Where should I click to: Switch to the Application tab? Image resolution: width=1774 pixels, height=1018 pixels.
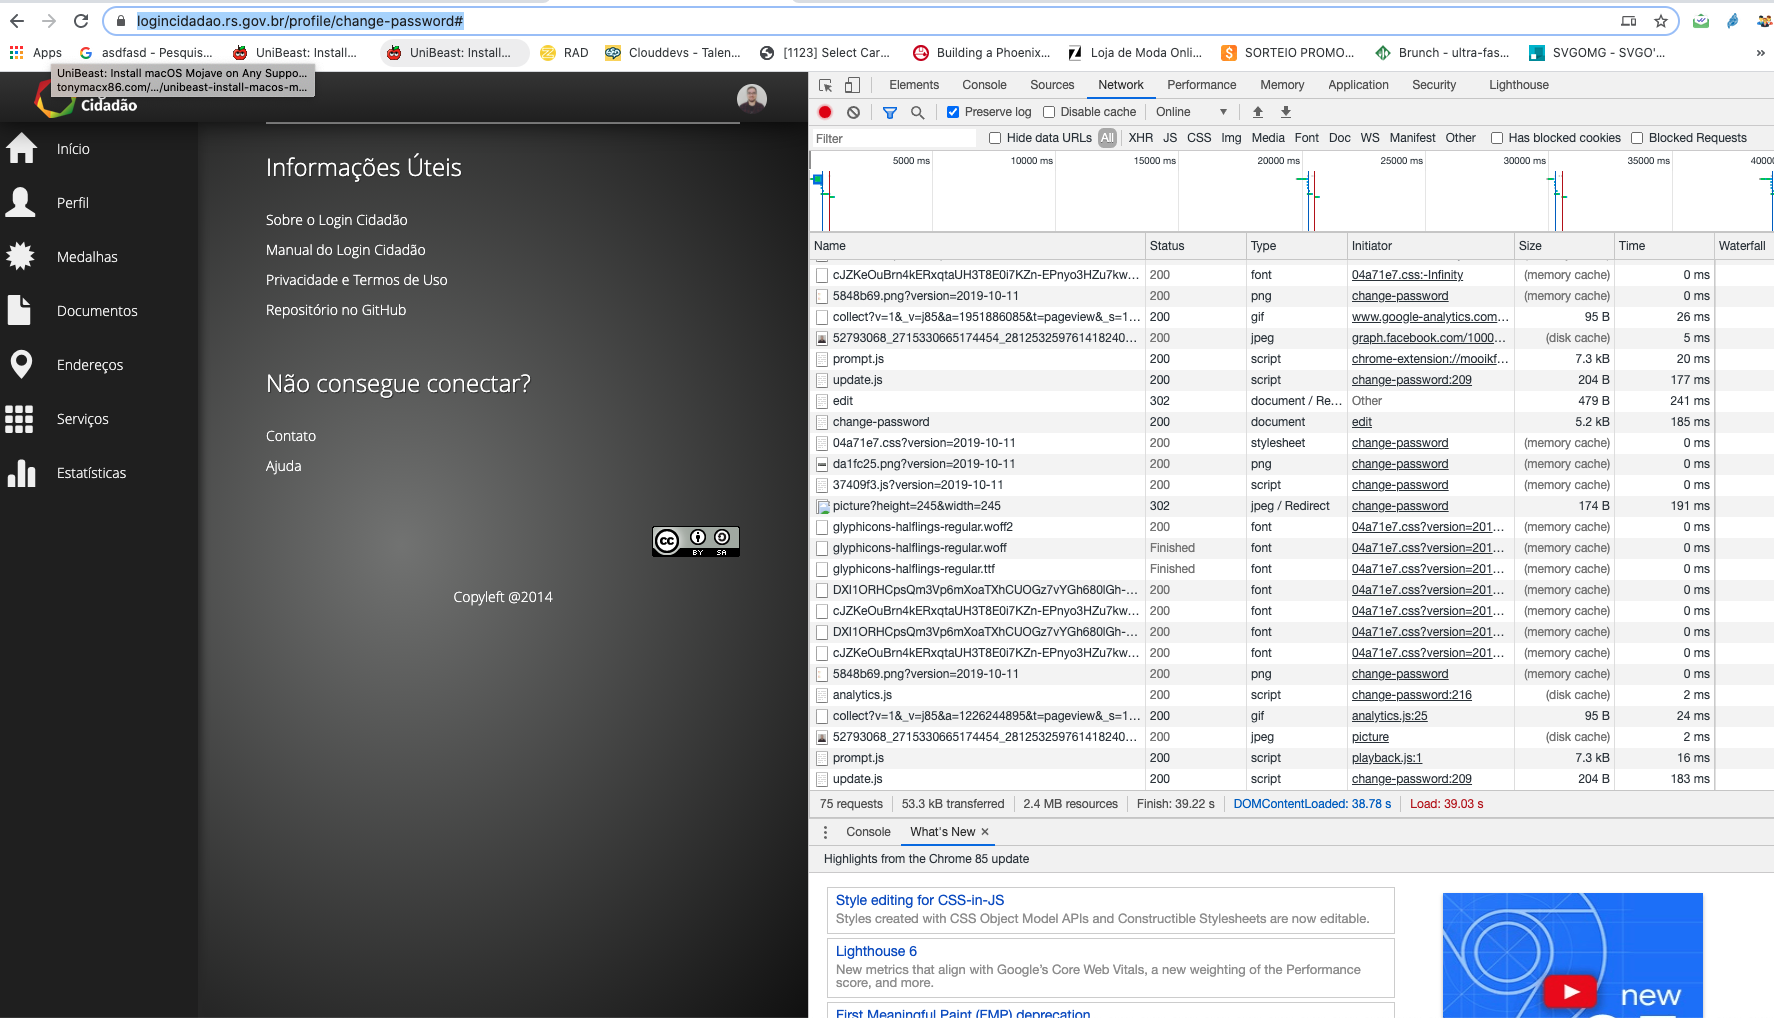(x=1358, y=85)
